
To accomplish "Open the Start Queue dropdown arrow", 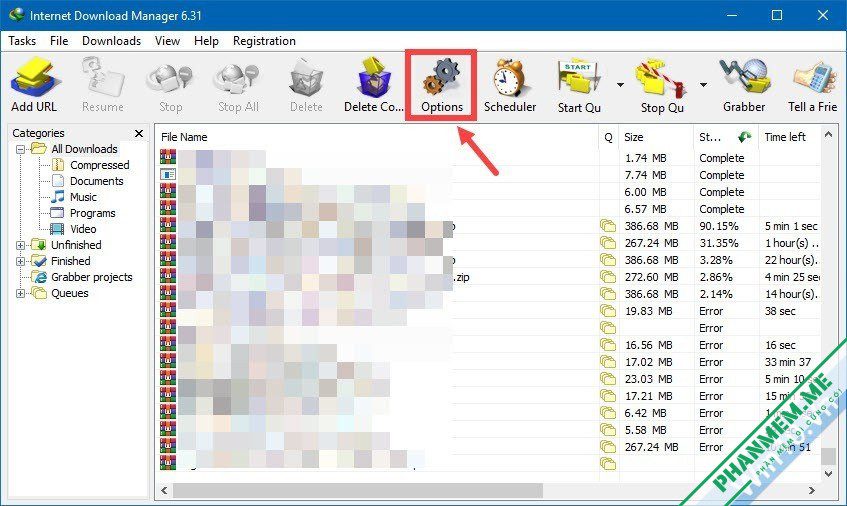I will point(620,85).
